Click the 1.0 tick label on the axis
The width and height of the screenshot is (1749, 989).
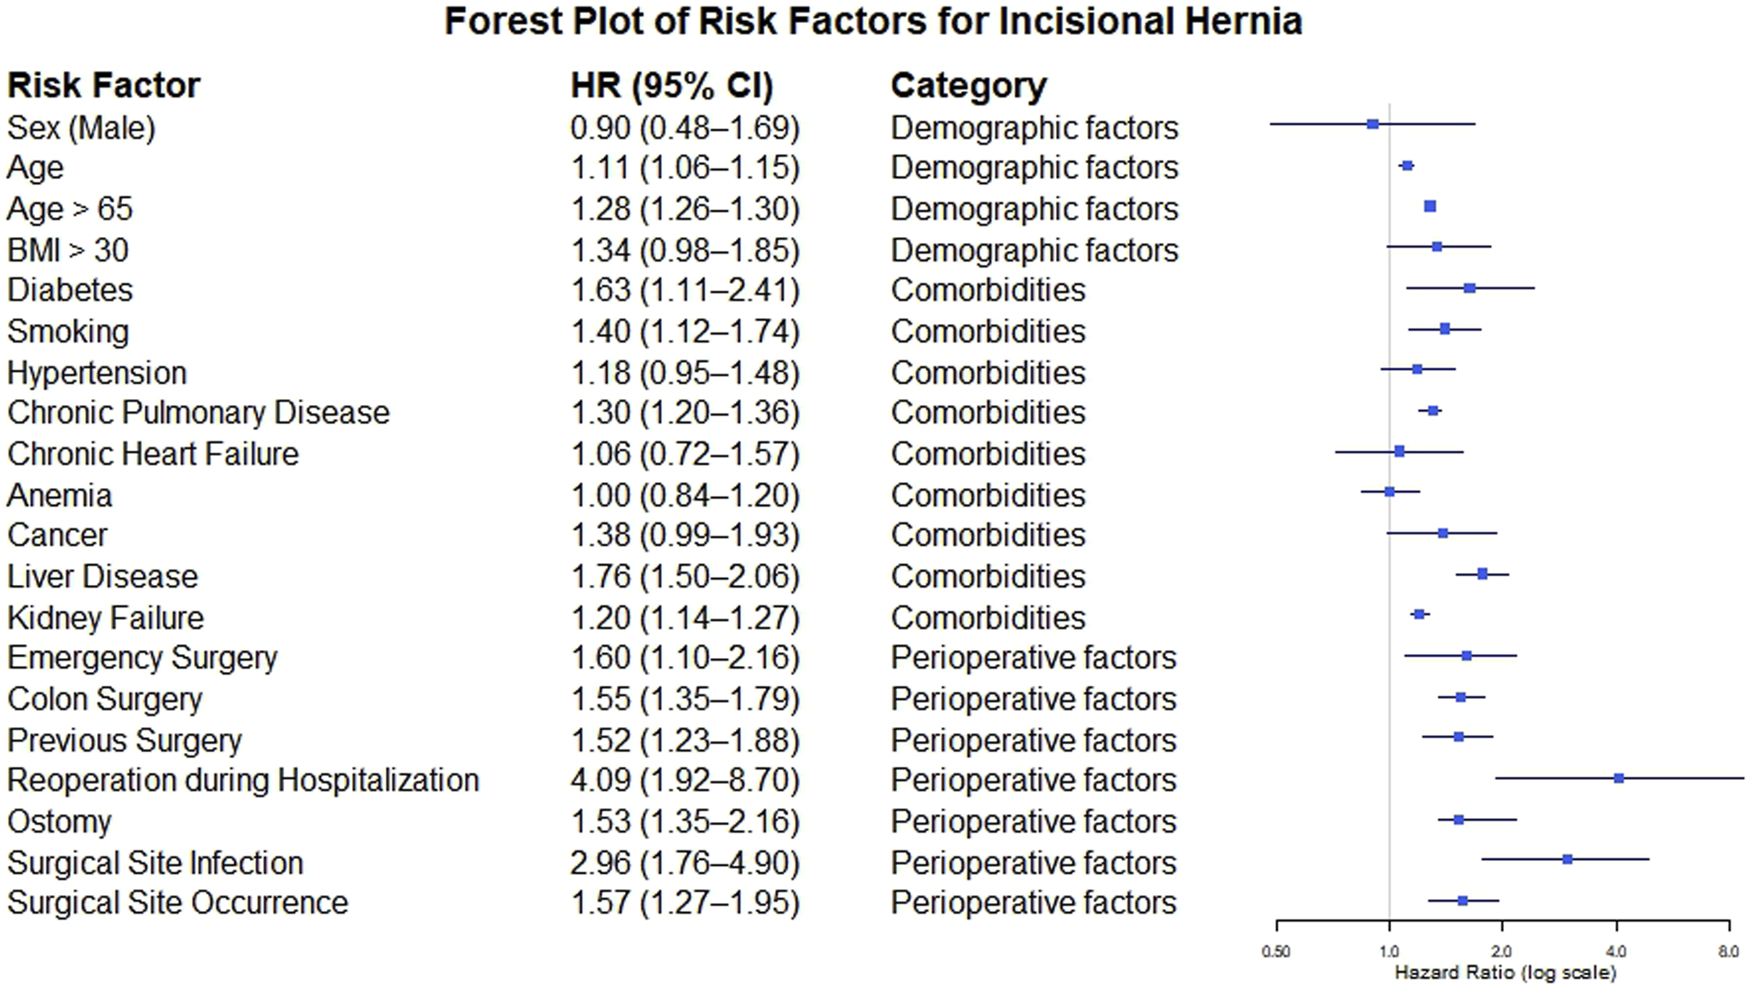tap(1389, 952)
